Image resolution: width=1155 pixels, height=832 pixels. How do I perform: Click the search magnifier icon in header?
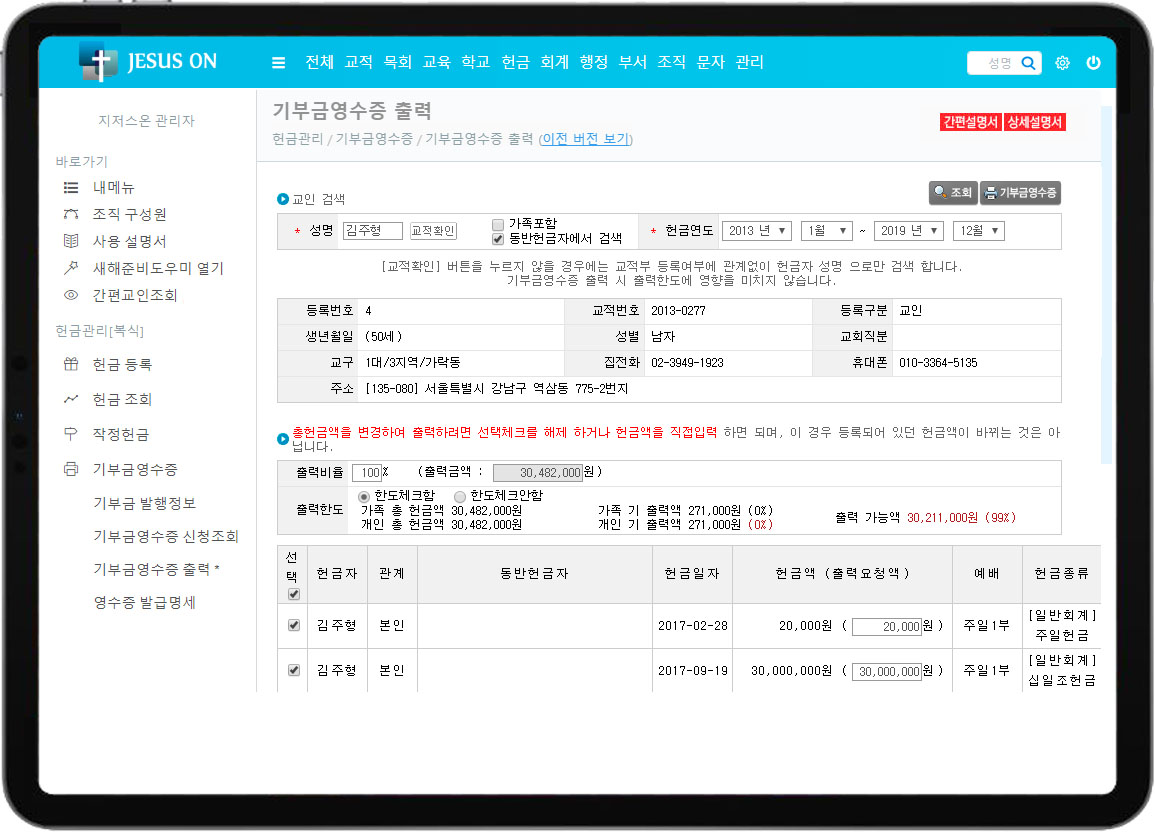click(1028, 63)
